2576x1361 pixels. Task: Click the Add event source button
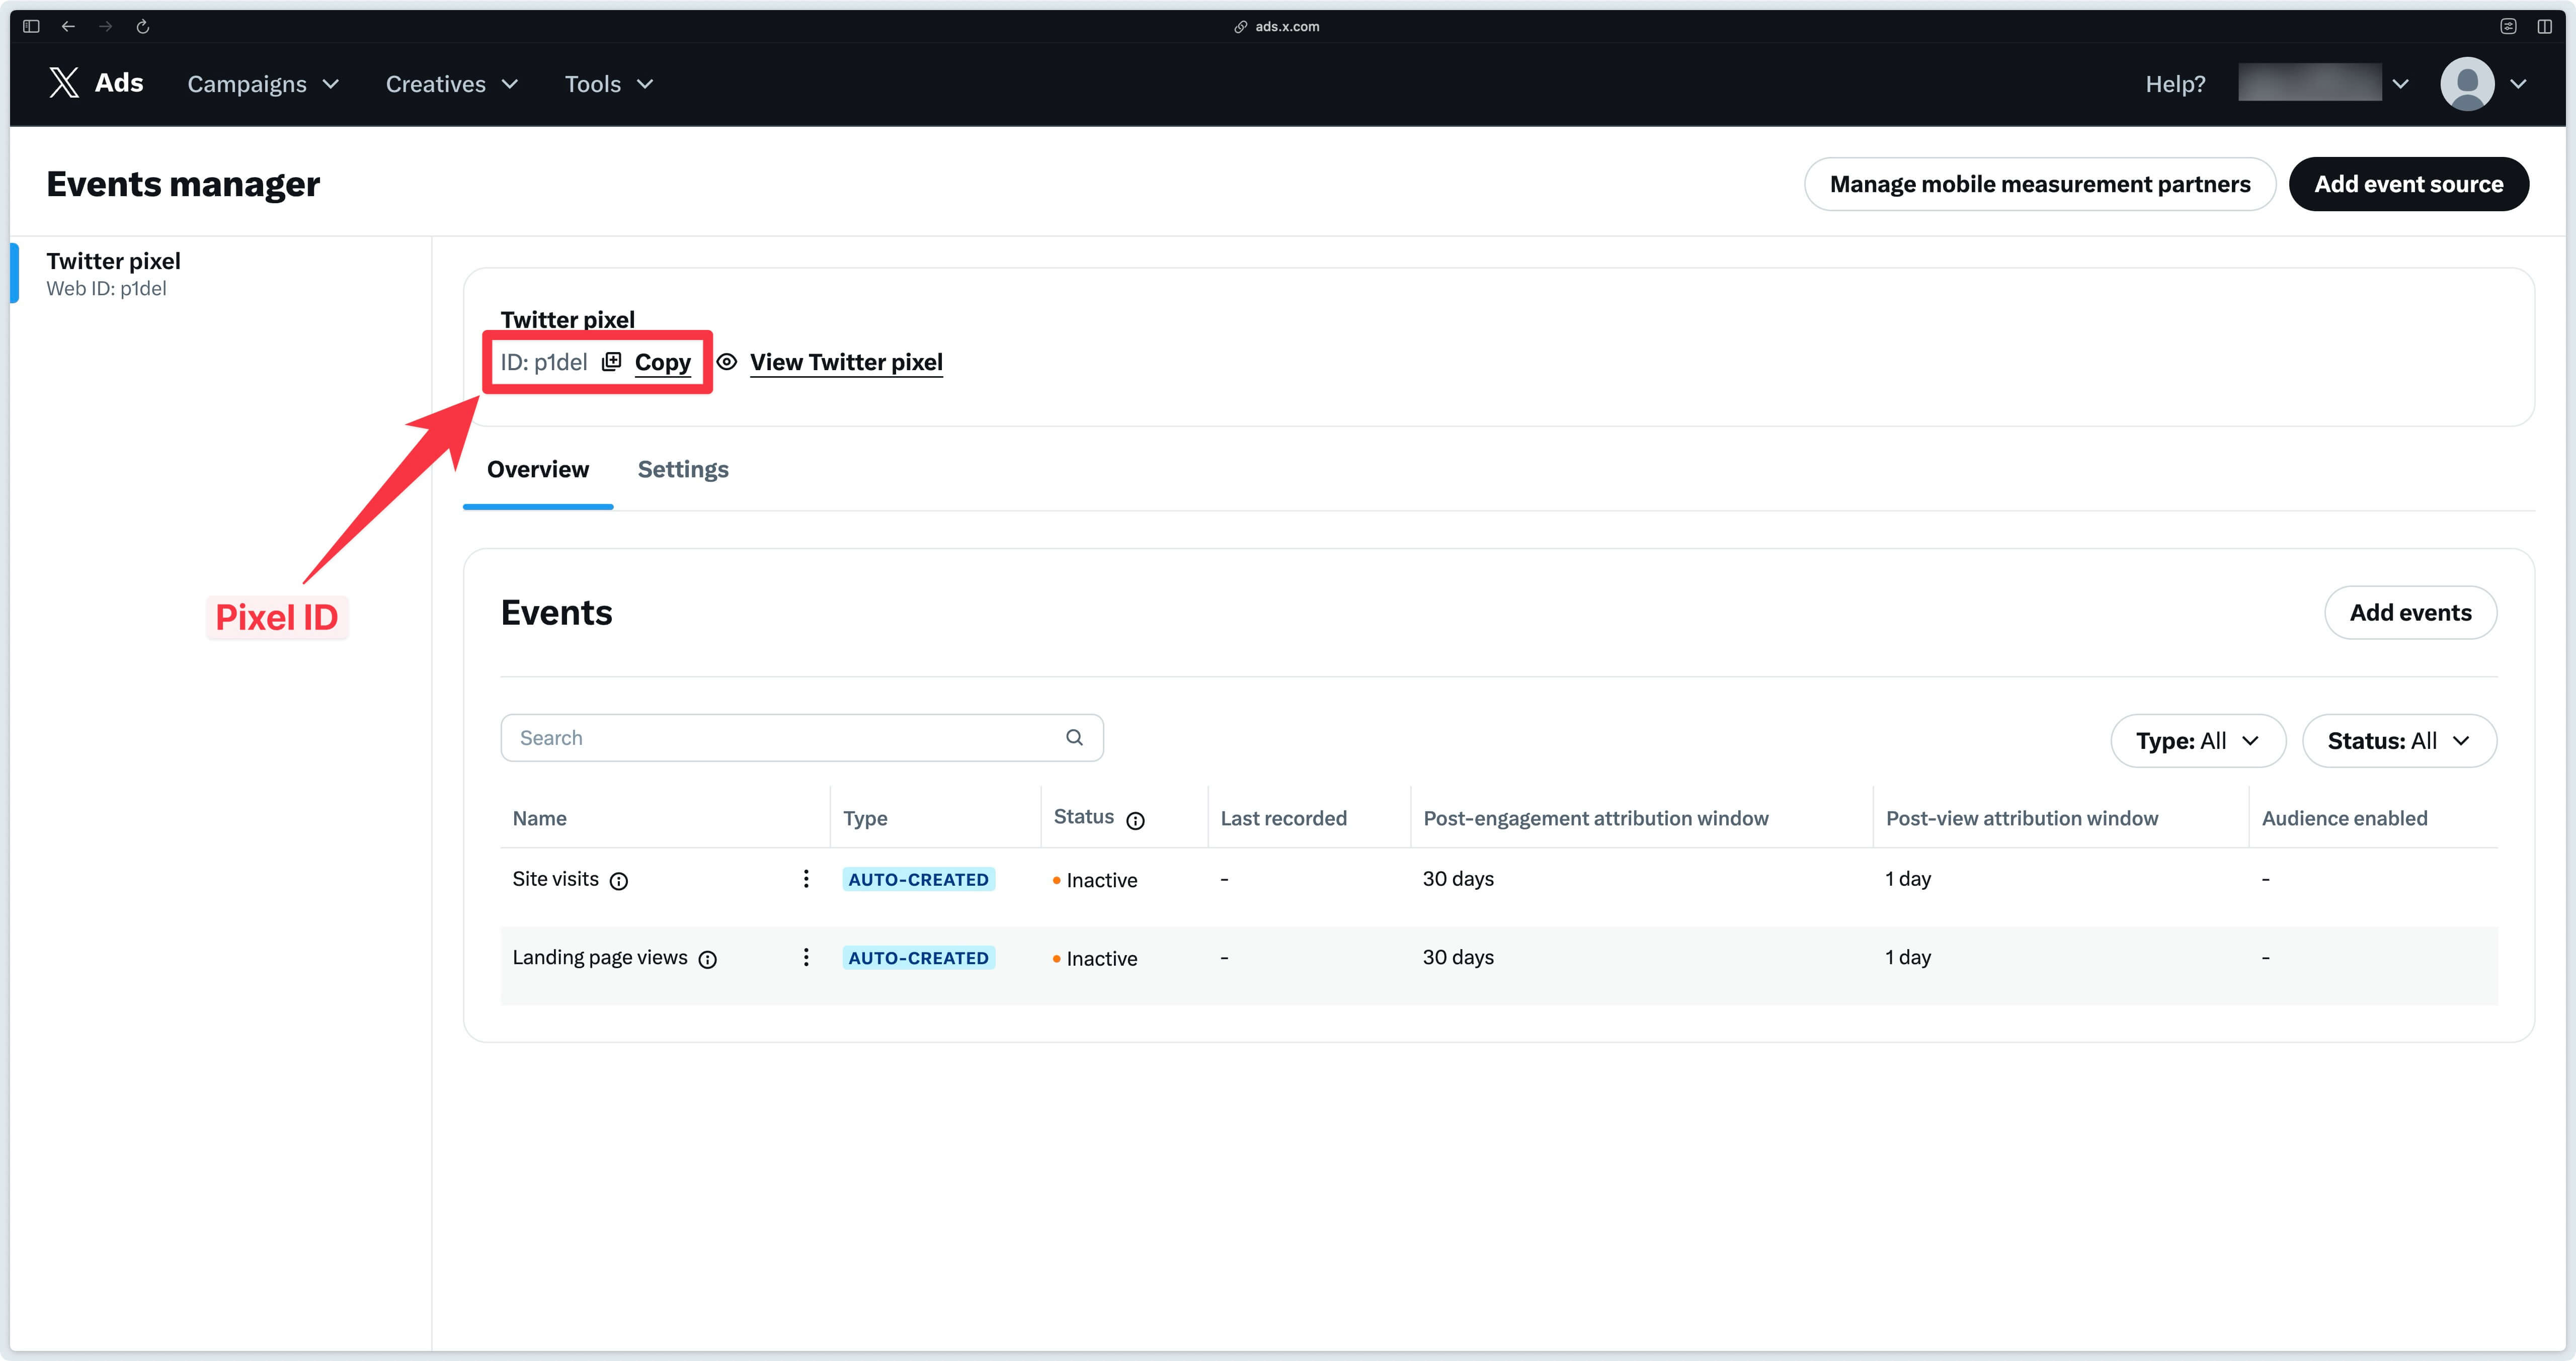point(2409,184)
